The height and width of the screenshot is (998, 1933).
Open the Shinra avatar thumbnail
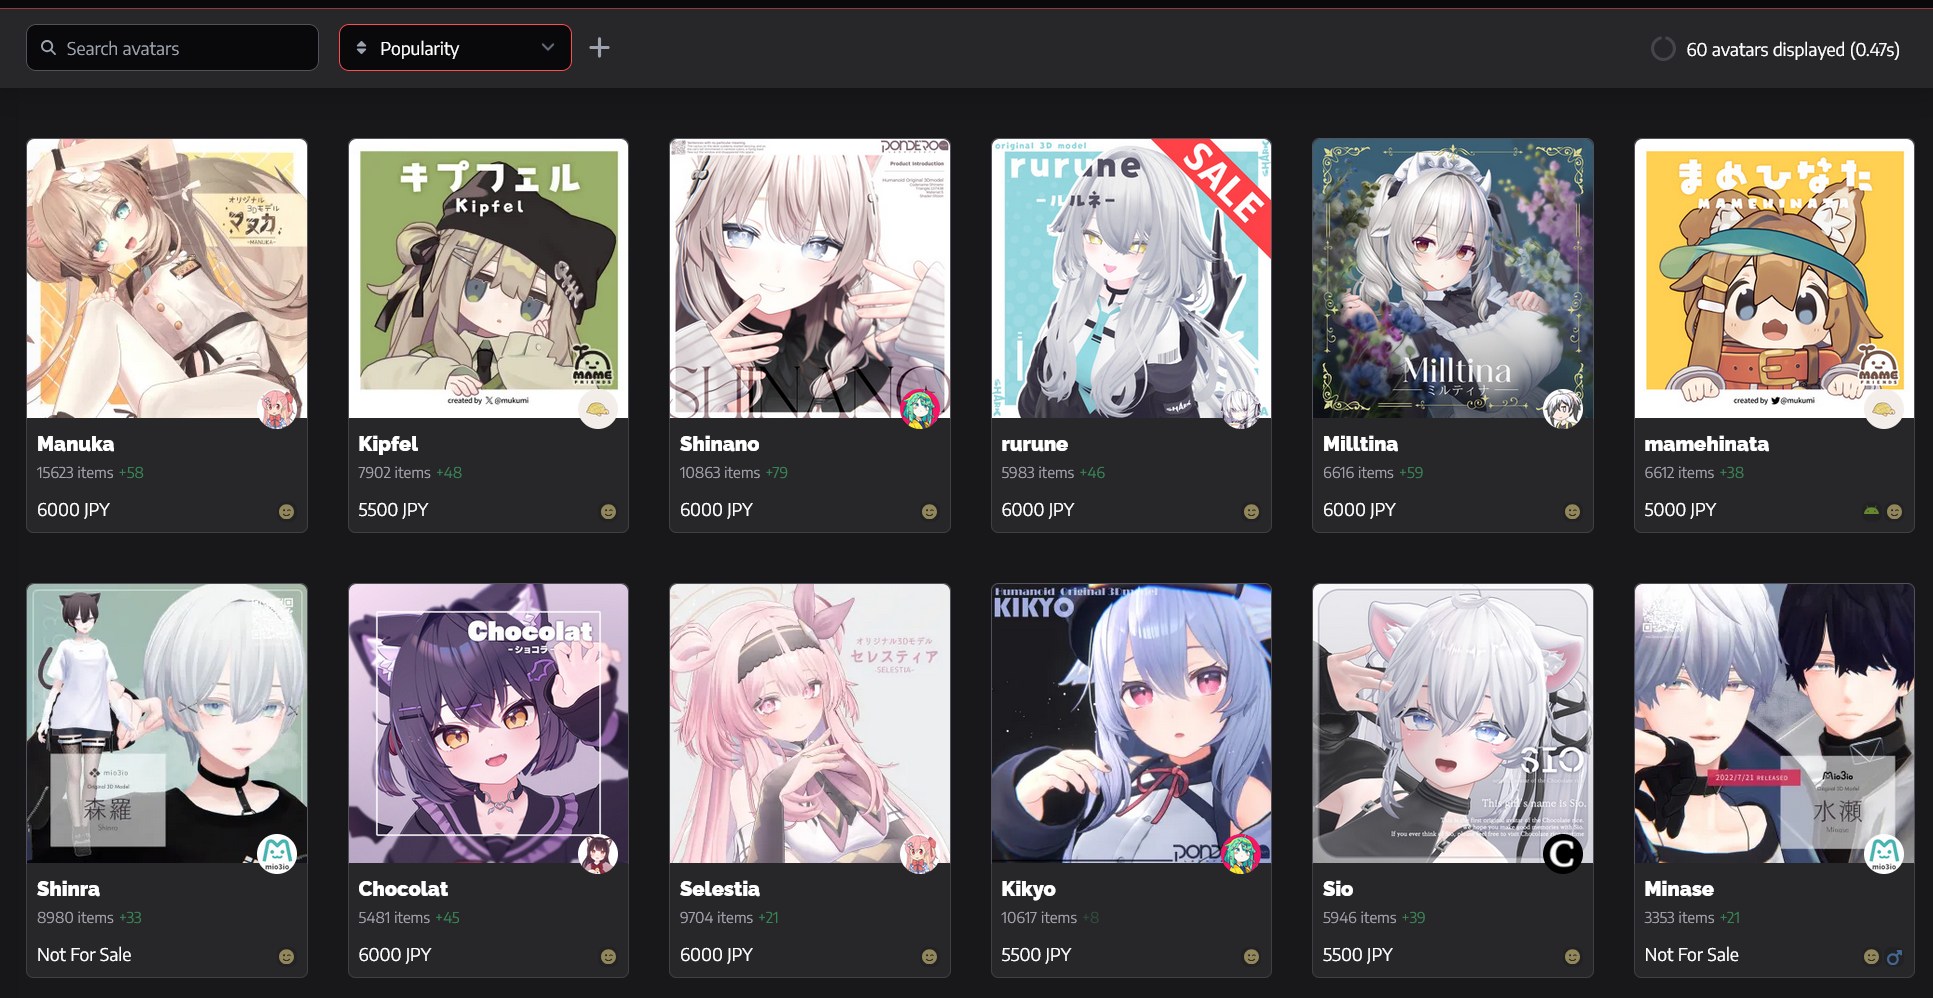(x=167, y=723)
